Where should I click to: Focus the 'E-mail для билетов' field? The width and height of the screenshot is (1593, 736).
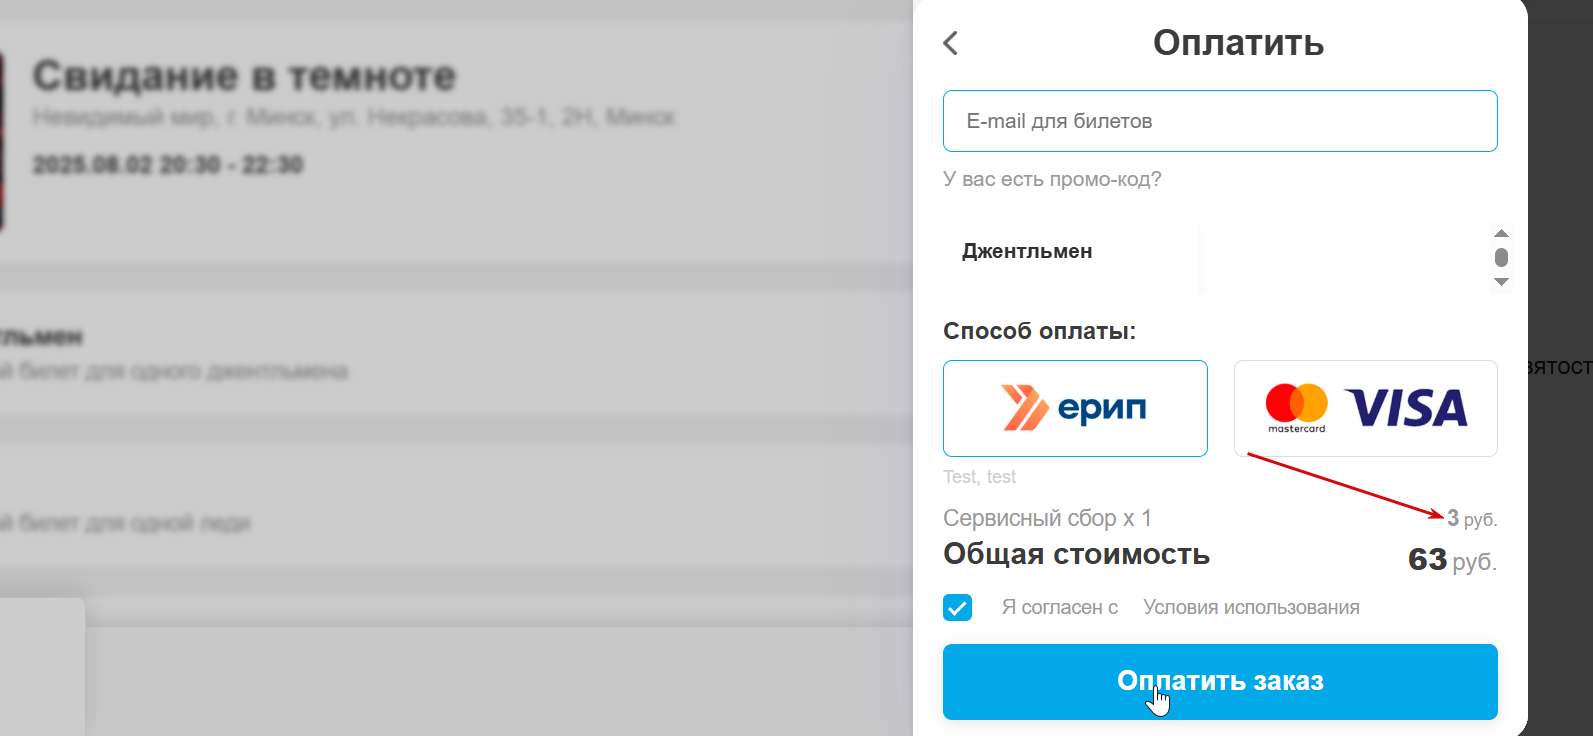point(1220,121)
